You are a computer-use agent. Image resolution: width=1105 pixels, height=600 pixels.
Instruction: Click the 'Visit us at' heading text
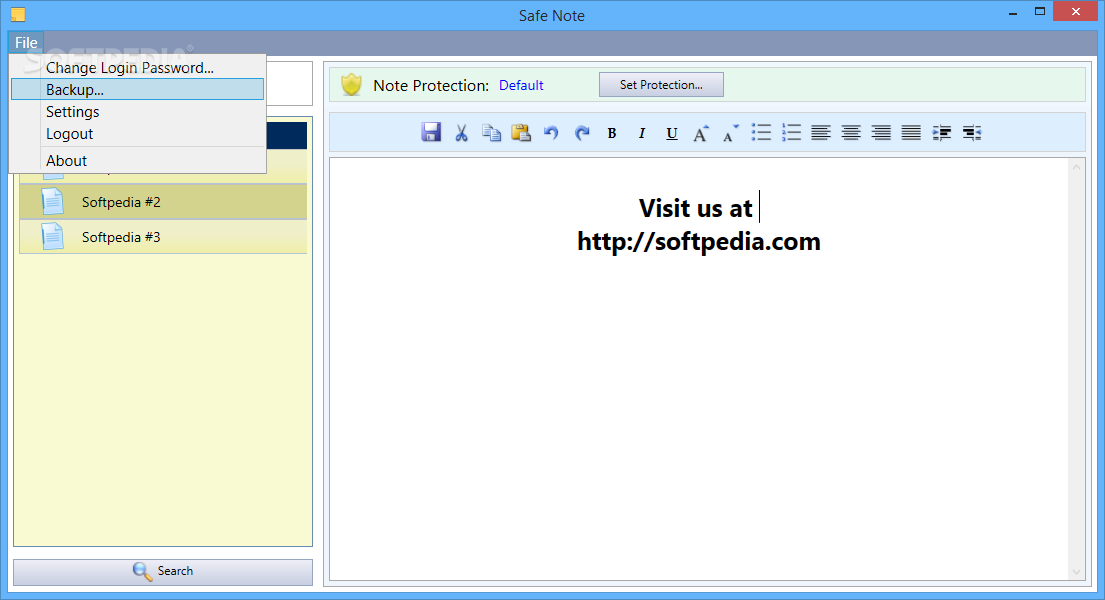click(x=696, y=209)
